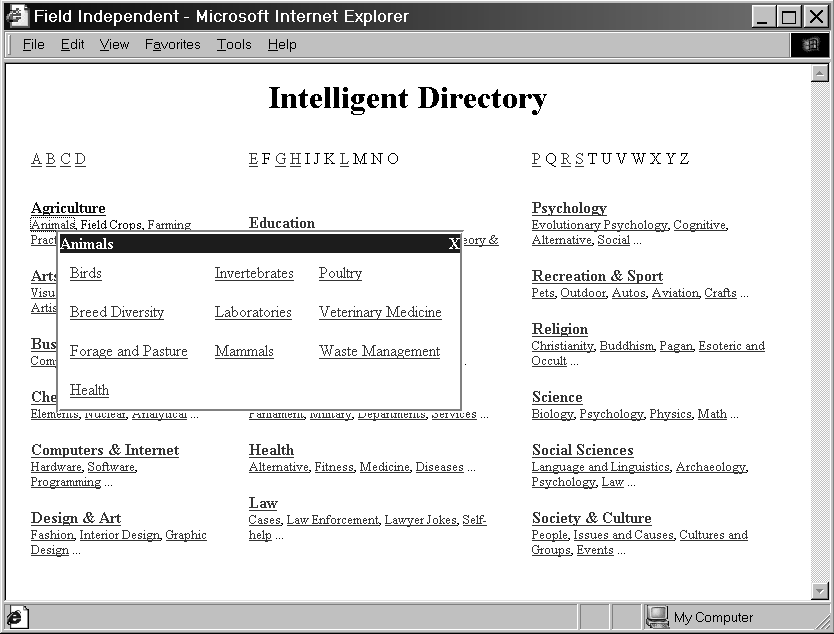Image resolution: width=834 pixels, height=634 pixels.
Task: Click the My Computer zone icon
Action: (x=657, y=617)
